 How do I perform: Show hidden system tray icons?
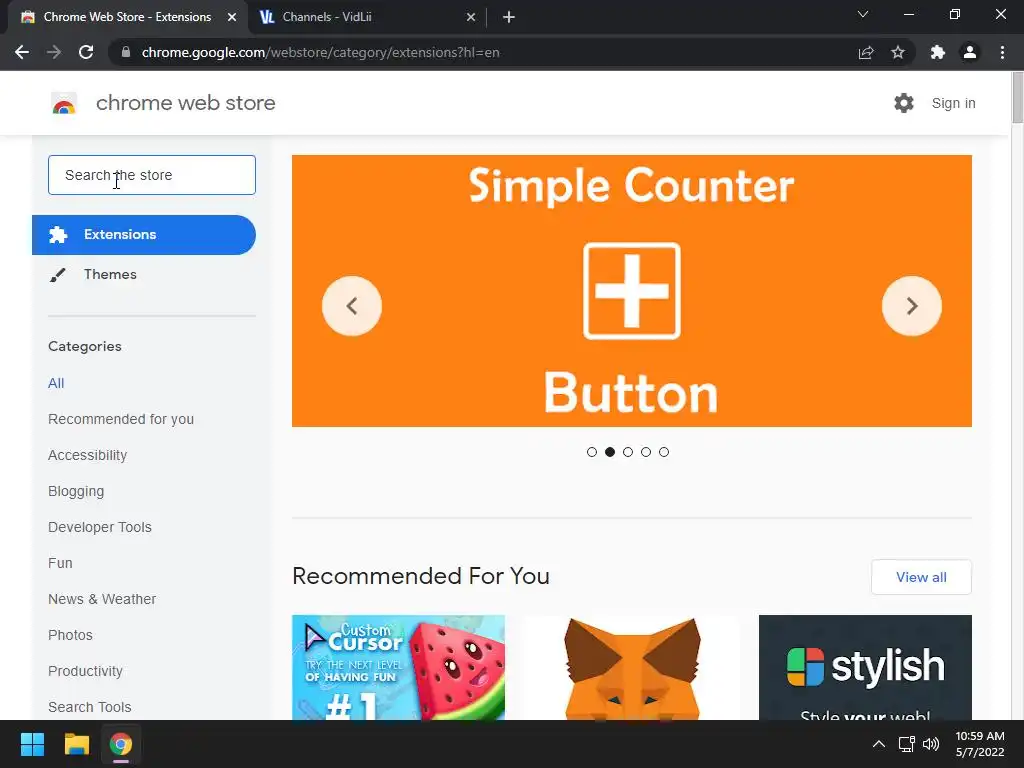coord(879,744)
